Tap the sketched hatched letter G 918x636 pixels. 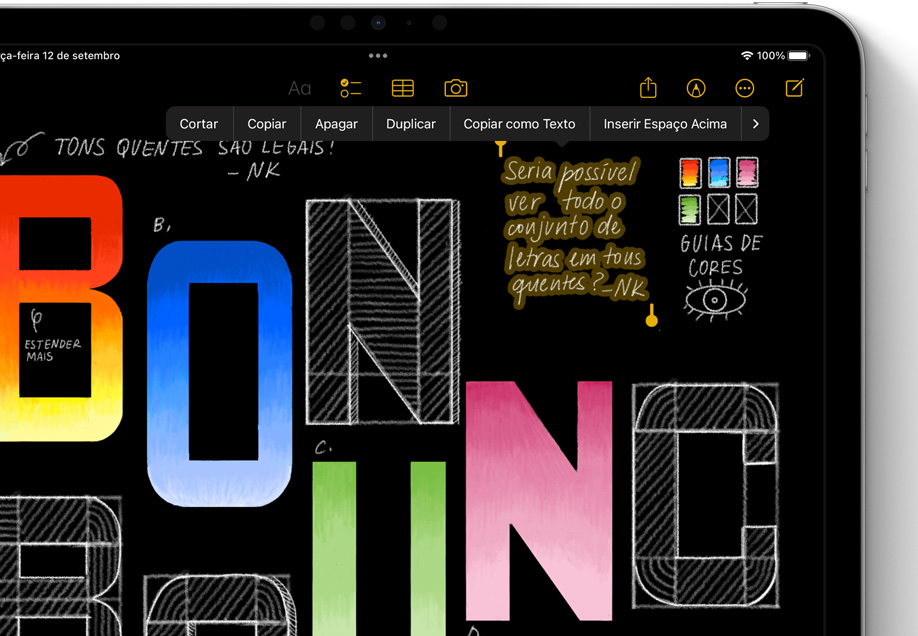(705, 495)
